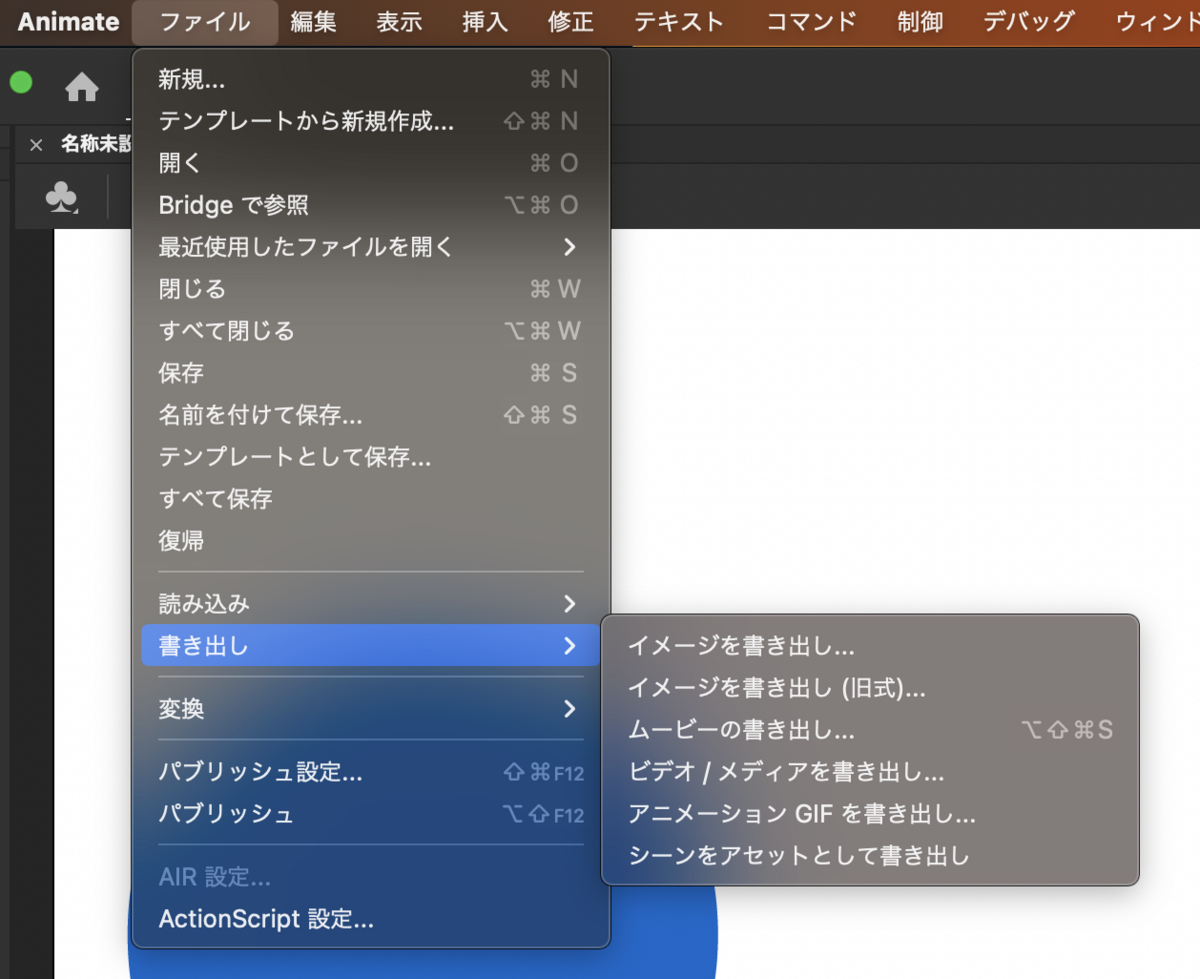The width and height of the screenshot is (1200, 979).
Task: Select すべて閉じる menu entry
Action: coord(371,331)
